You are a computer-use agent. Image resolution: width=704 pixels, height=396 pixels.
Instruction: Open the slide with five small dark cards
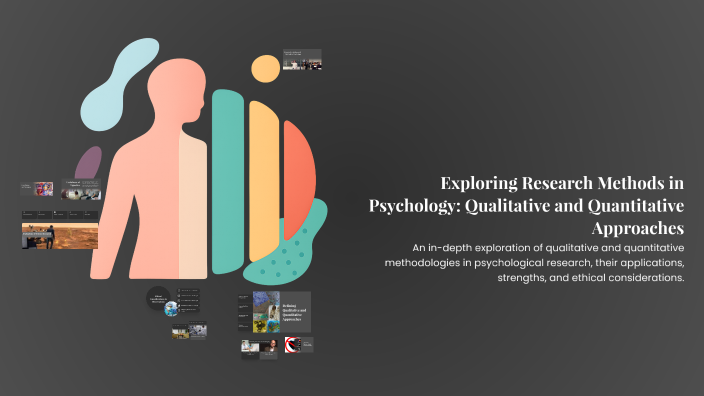click(x=60, y=215)
